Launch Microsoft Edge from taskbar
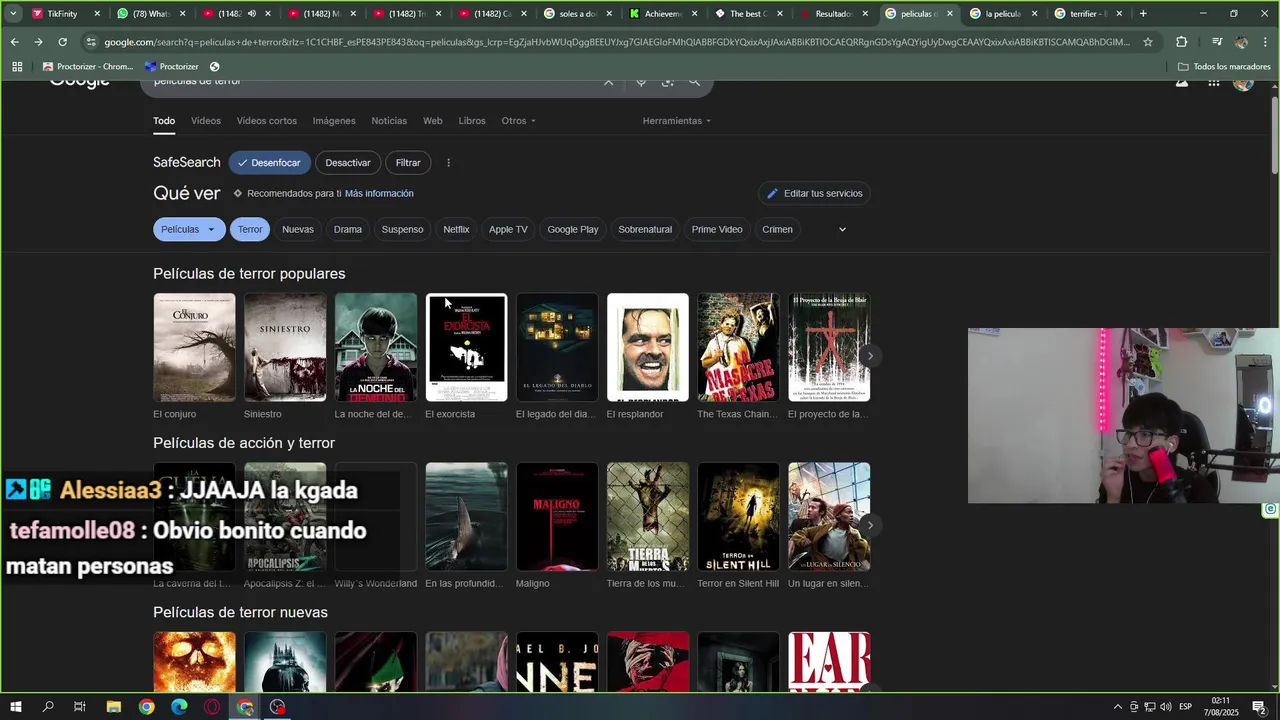Viewport: 1280px width, 720px height. coord(179,707)
